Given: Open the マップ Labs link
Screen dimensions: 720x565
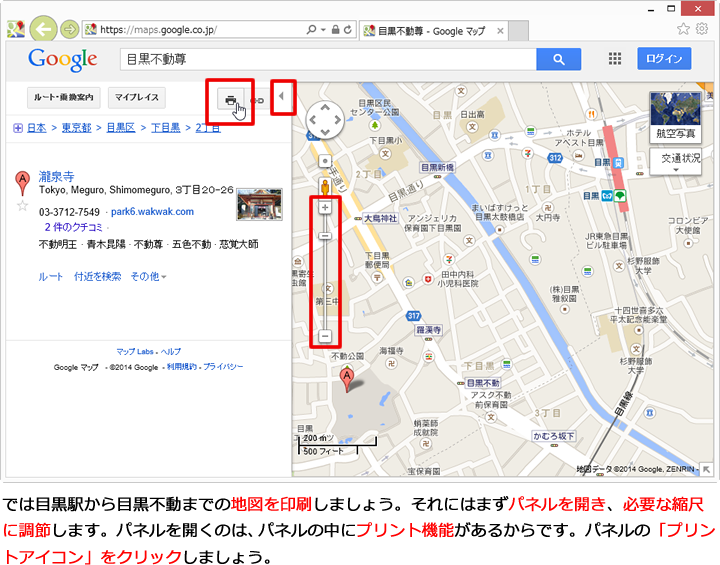Looking at the screenshot, I should pyautogui.click(x=135, y=351).
